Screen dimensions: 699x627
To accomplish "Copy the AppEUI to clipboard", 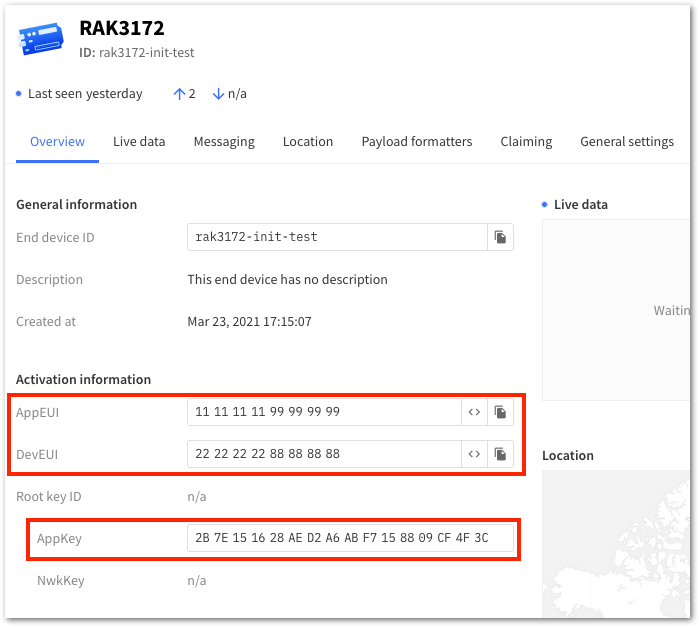I will tap(500, 412).
